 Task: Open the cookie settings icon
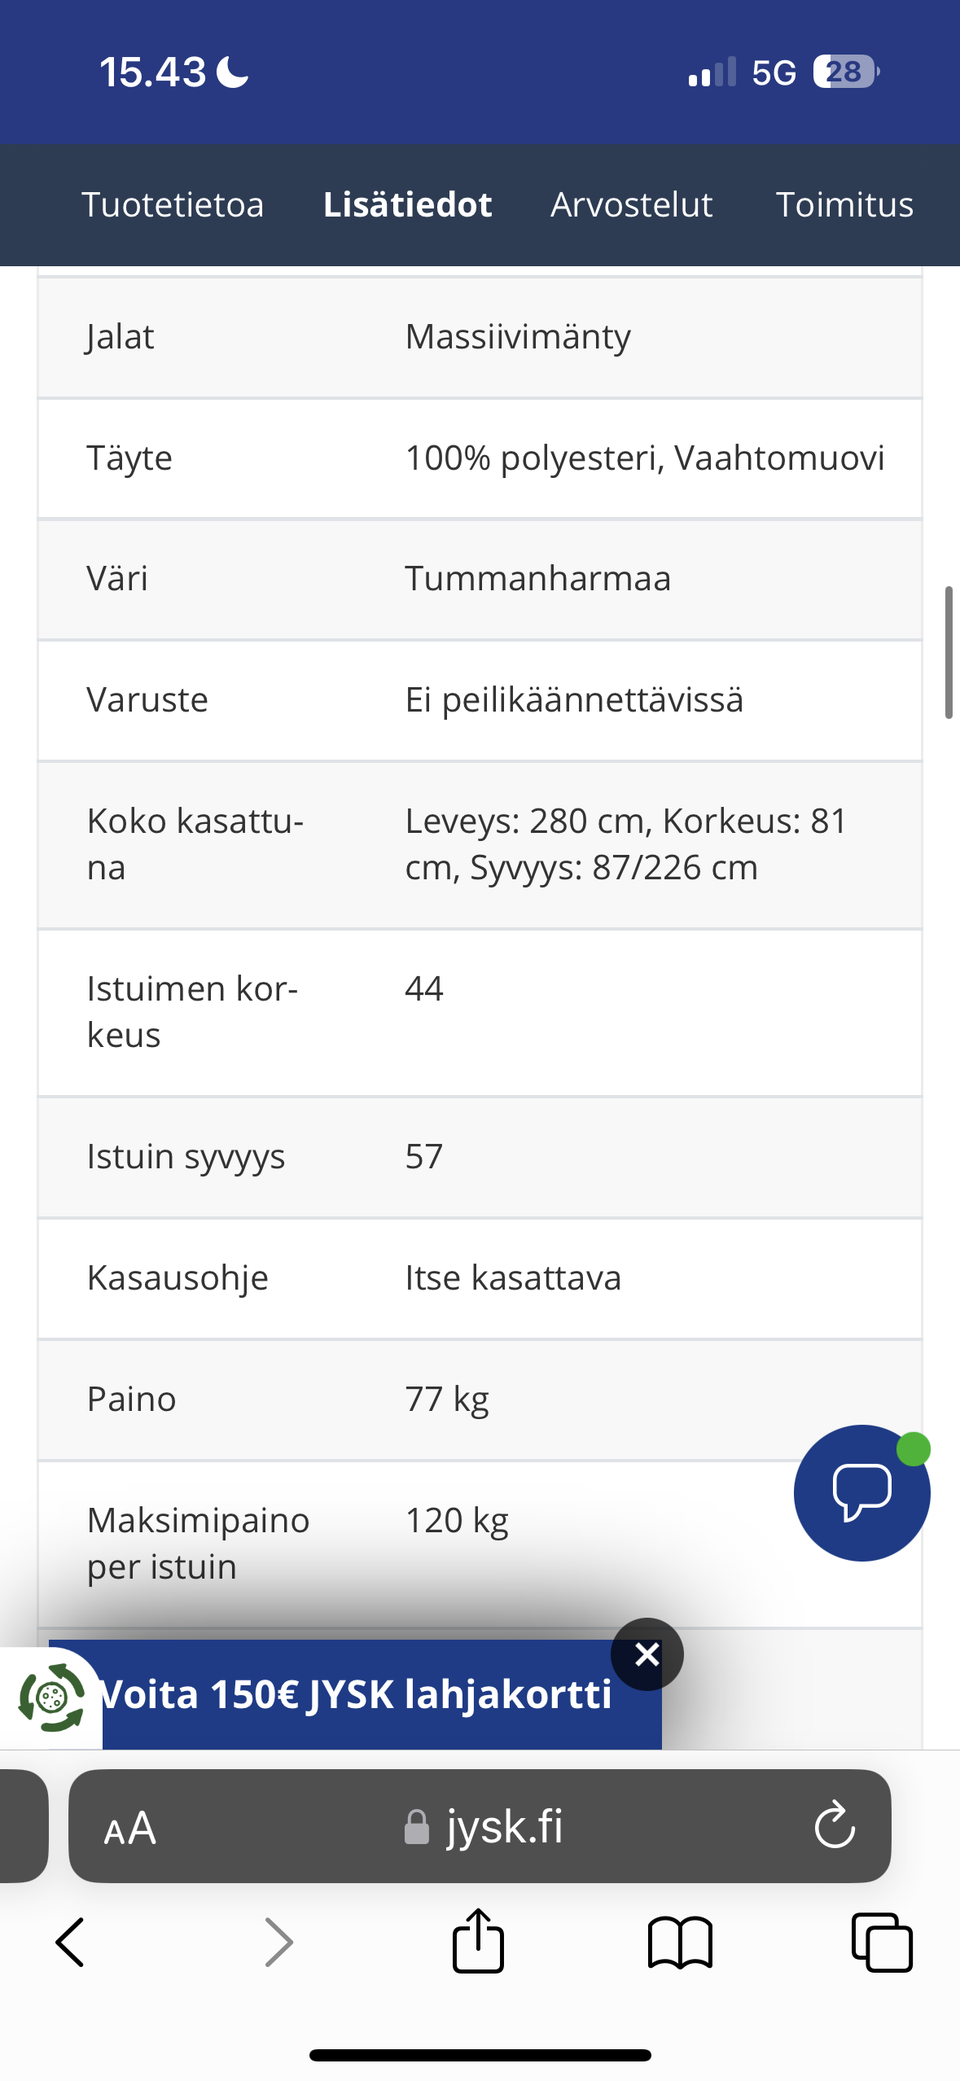pyautogui.click(x=51, y=1698)
